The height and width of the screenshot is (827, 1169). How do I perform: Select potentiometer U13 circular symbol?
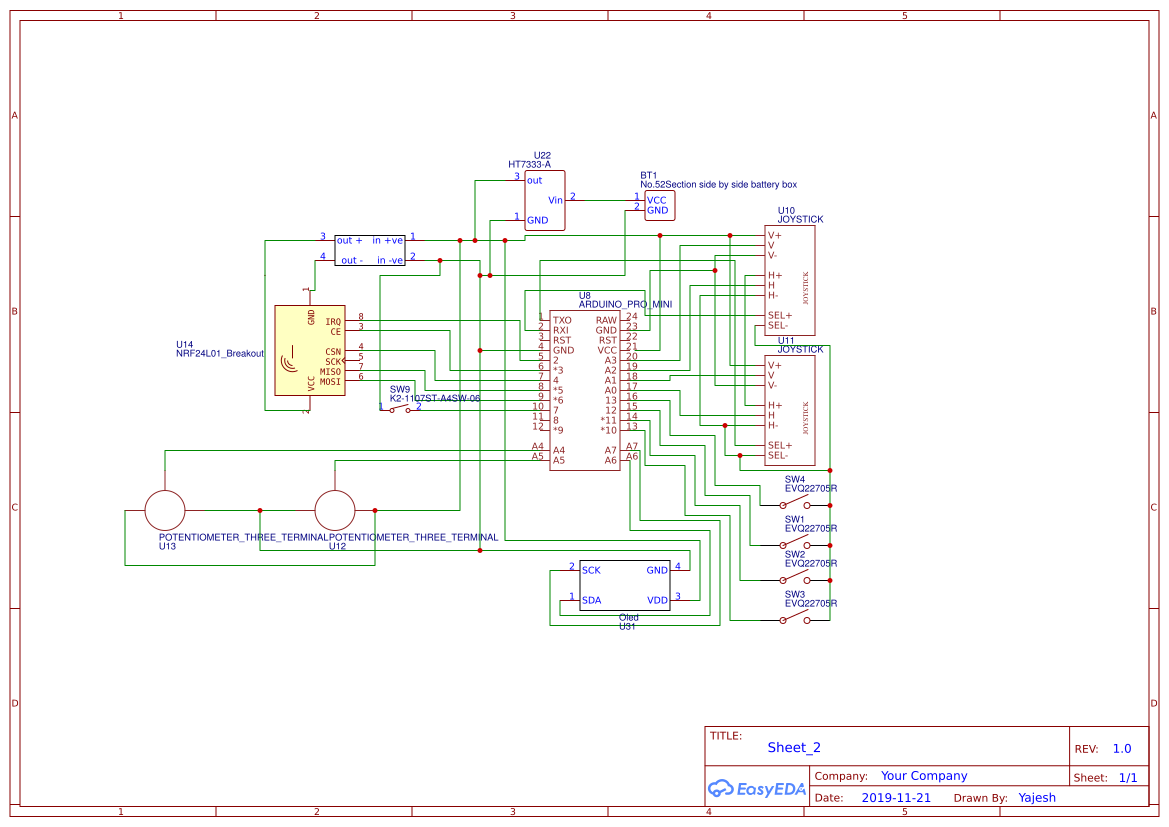coord(165,510)
